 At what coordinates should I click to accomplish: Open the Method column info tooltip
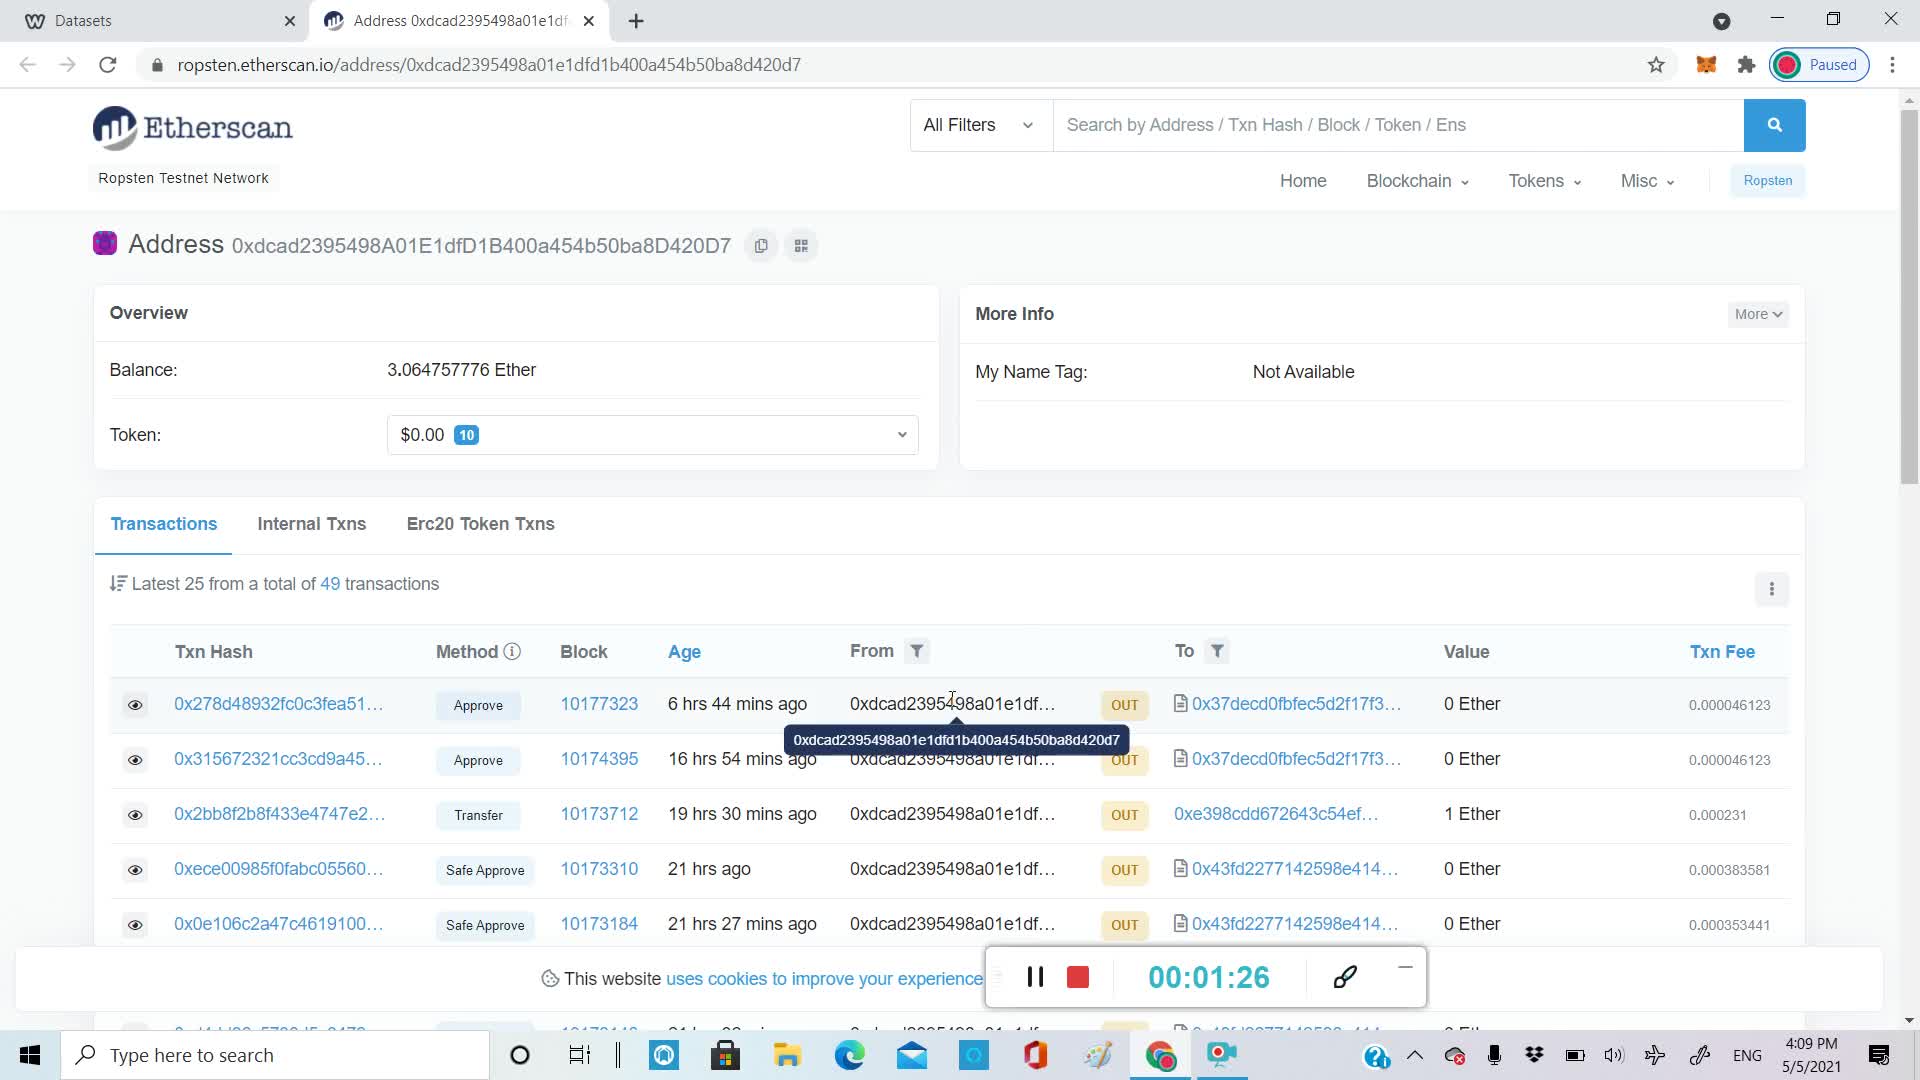pyautogui.click(x=514, y=651)
